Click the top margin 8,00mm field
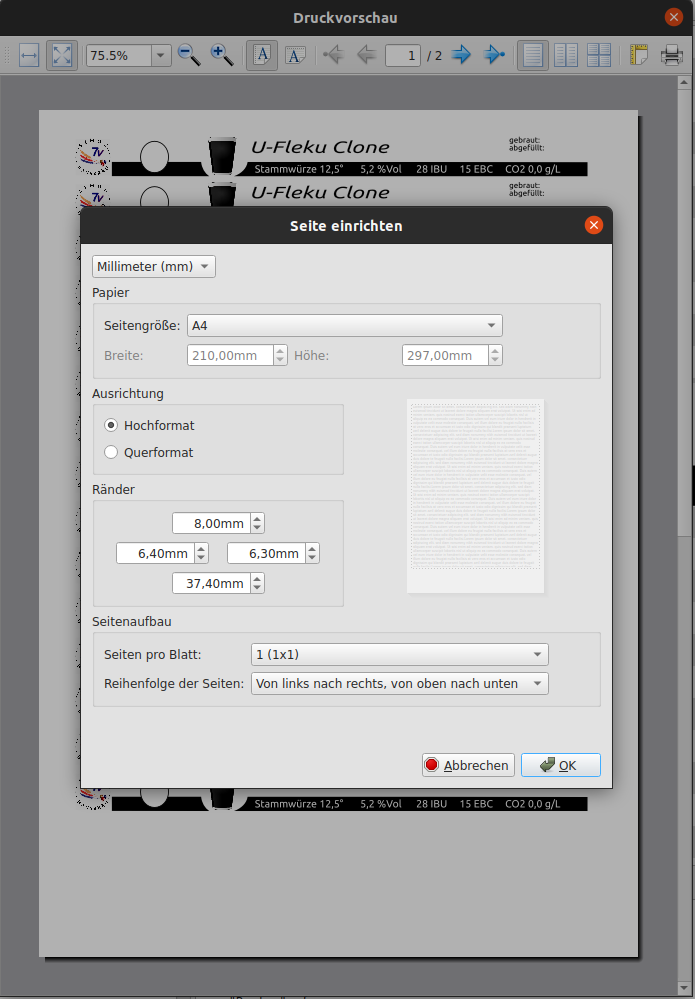This screenshot has width=695, height=999. (209, 523)
